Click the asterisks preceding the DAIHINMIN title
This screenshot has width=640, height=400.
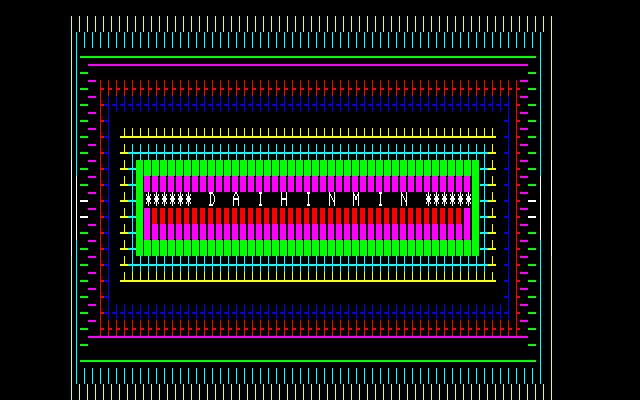tap(168, 200)
